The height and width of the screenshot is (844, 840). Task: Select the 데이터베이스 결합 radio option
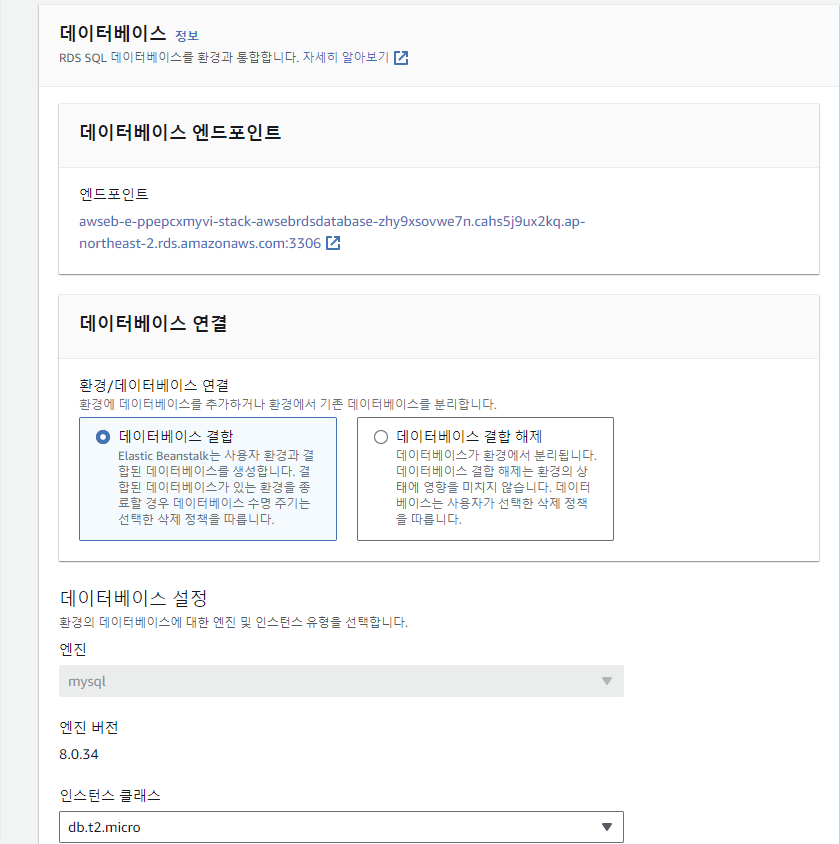(x=103, y=437)
